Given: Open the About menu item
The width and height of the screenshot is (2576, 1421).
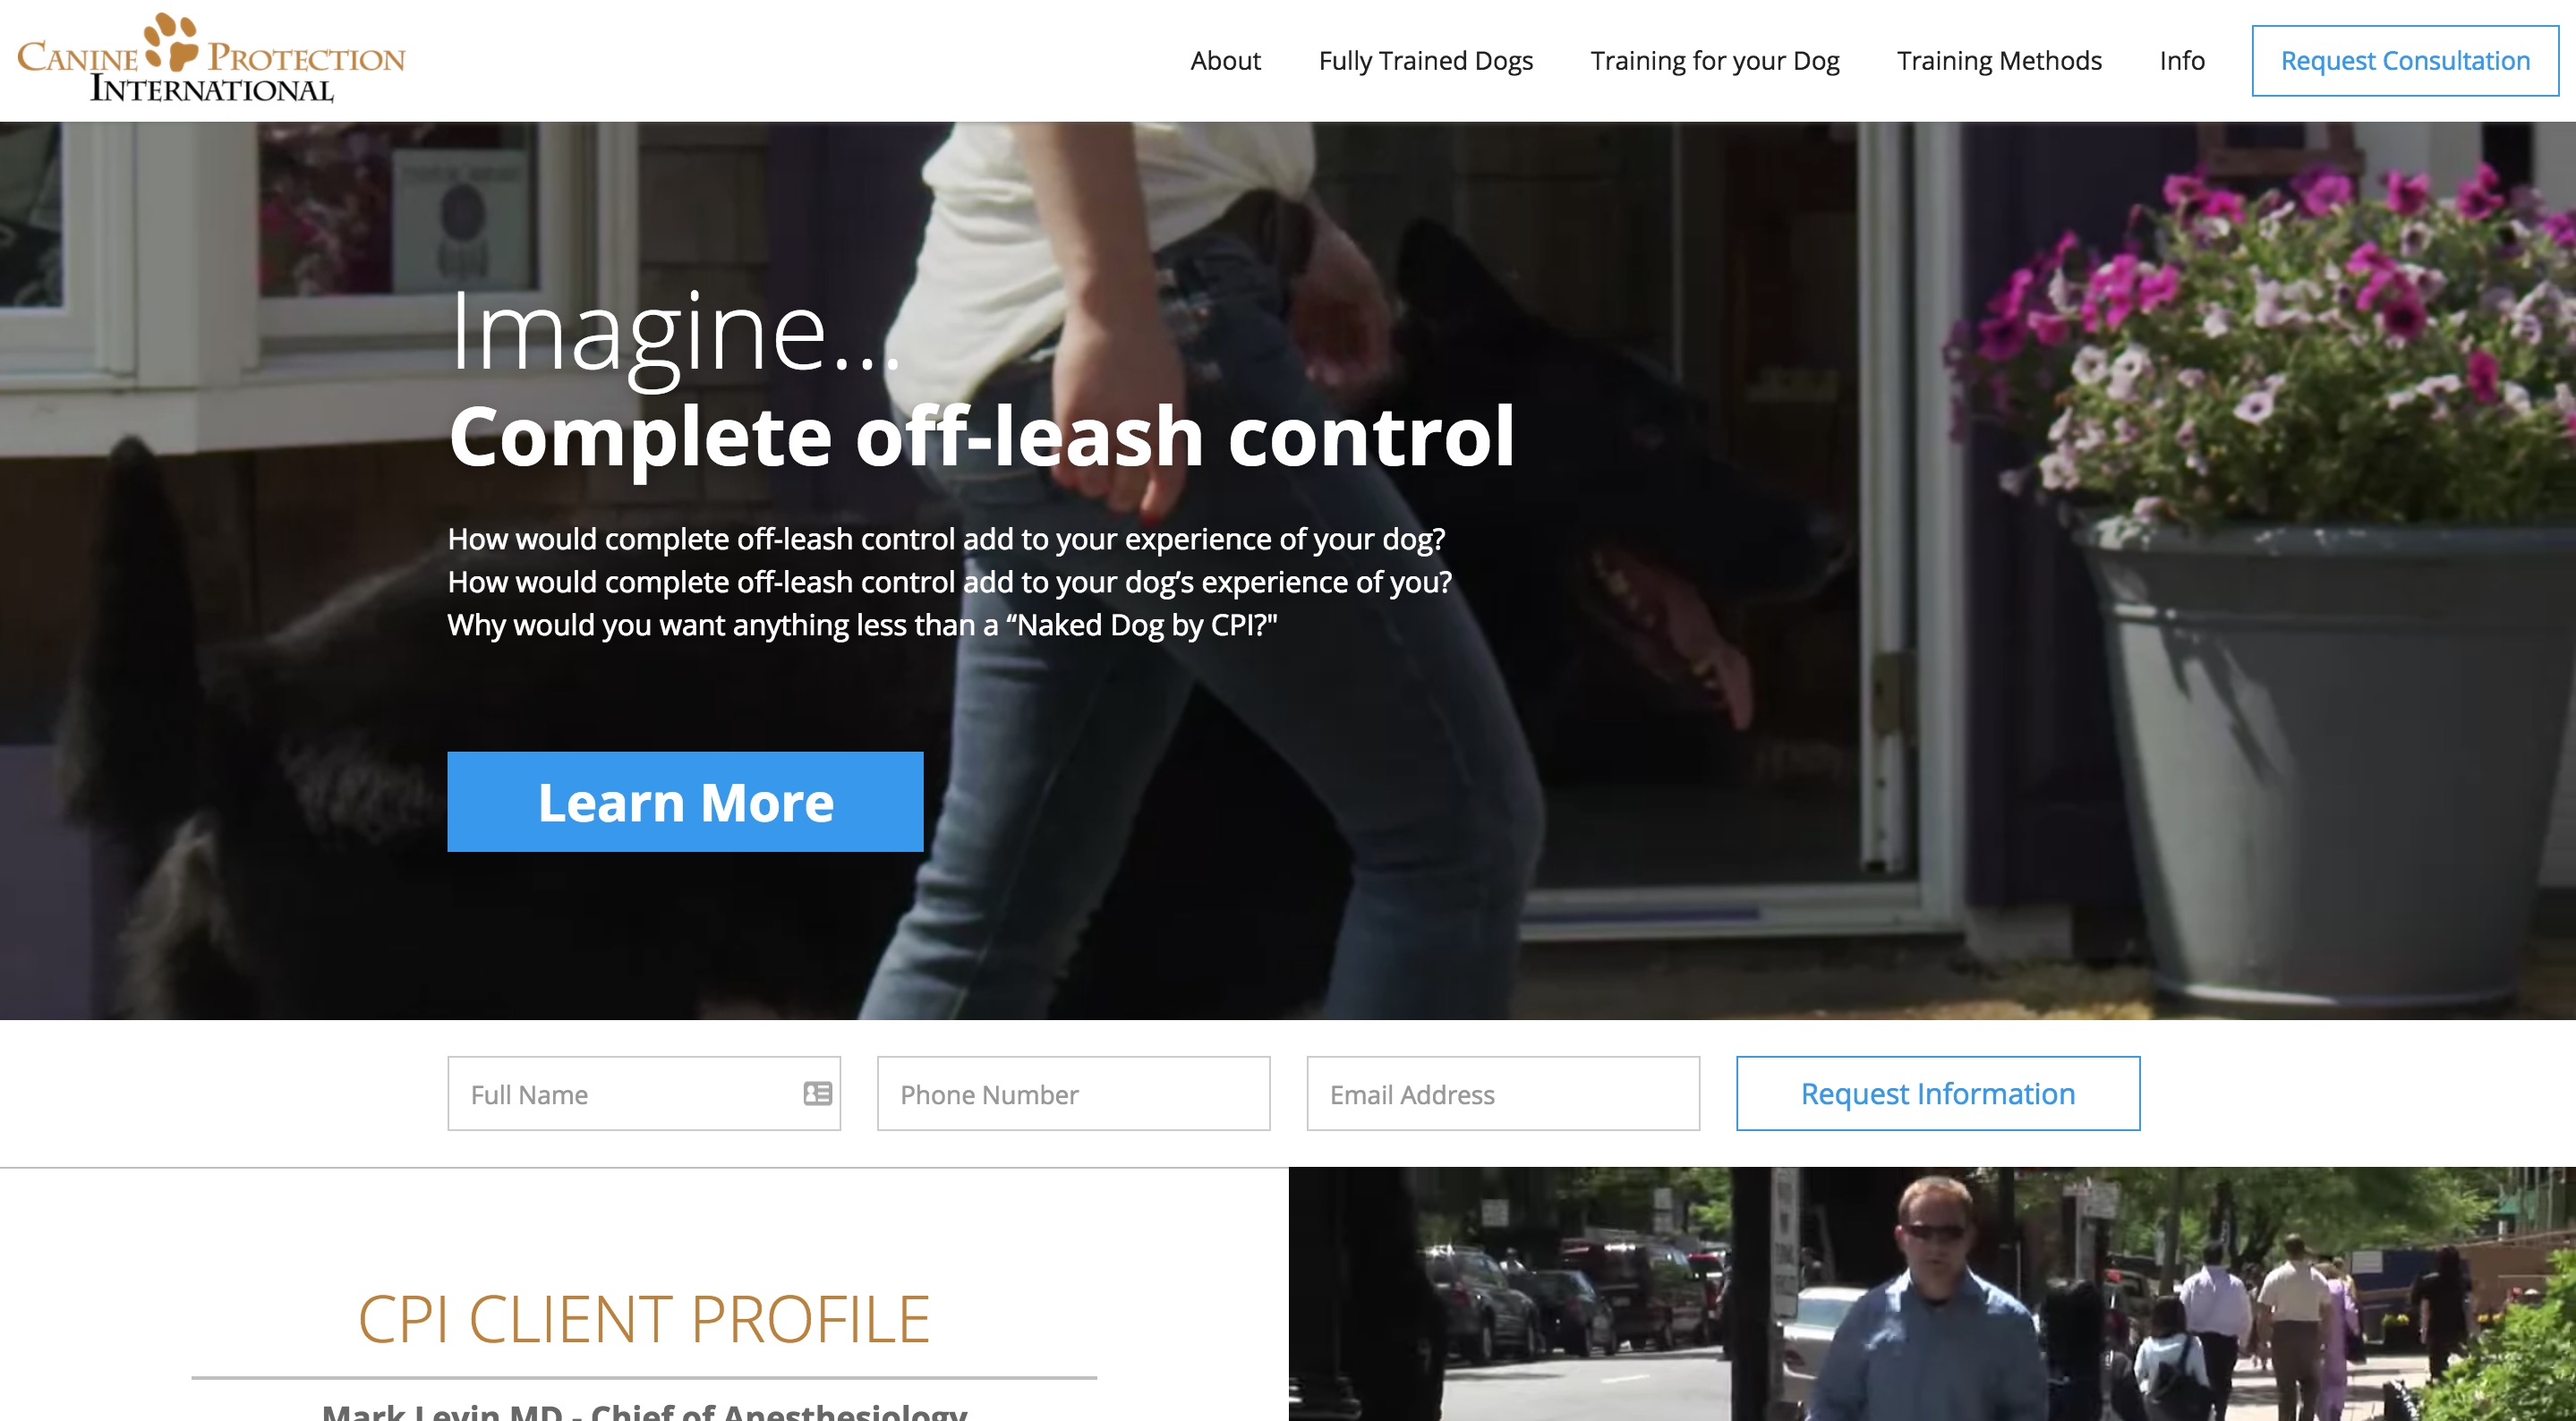Looking at the screenshot, I should click(x=1225, y=61).
